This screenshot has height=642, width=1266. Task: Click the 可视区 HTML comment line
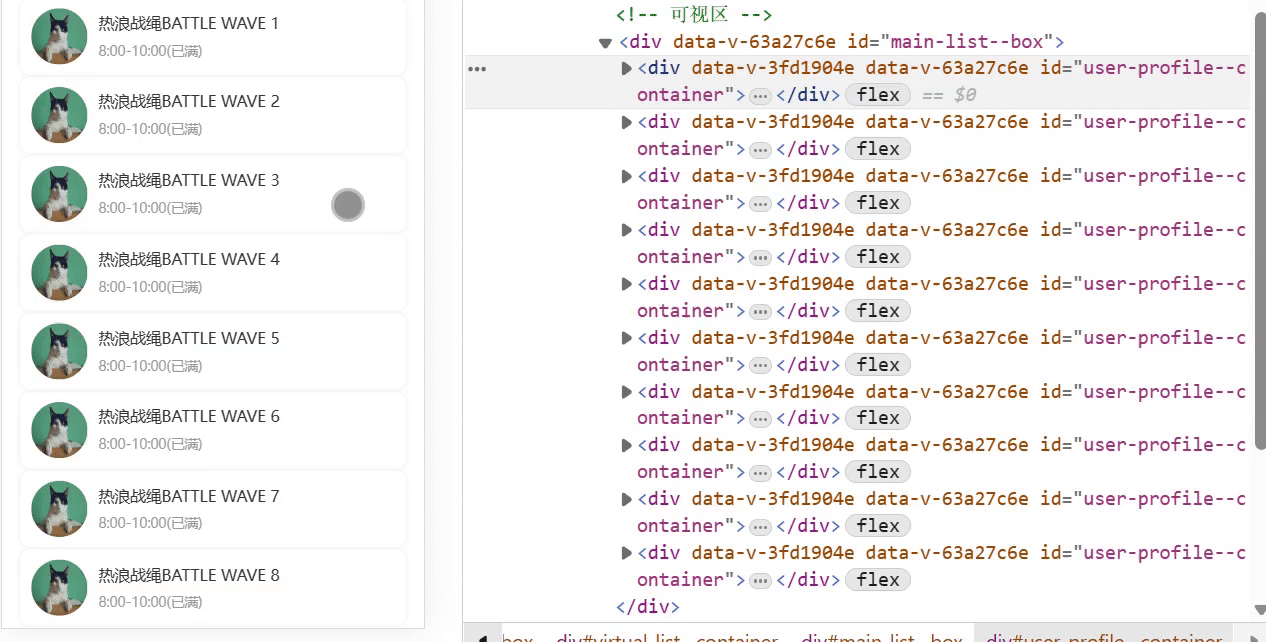[694, 14]
